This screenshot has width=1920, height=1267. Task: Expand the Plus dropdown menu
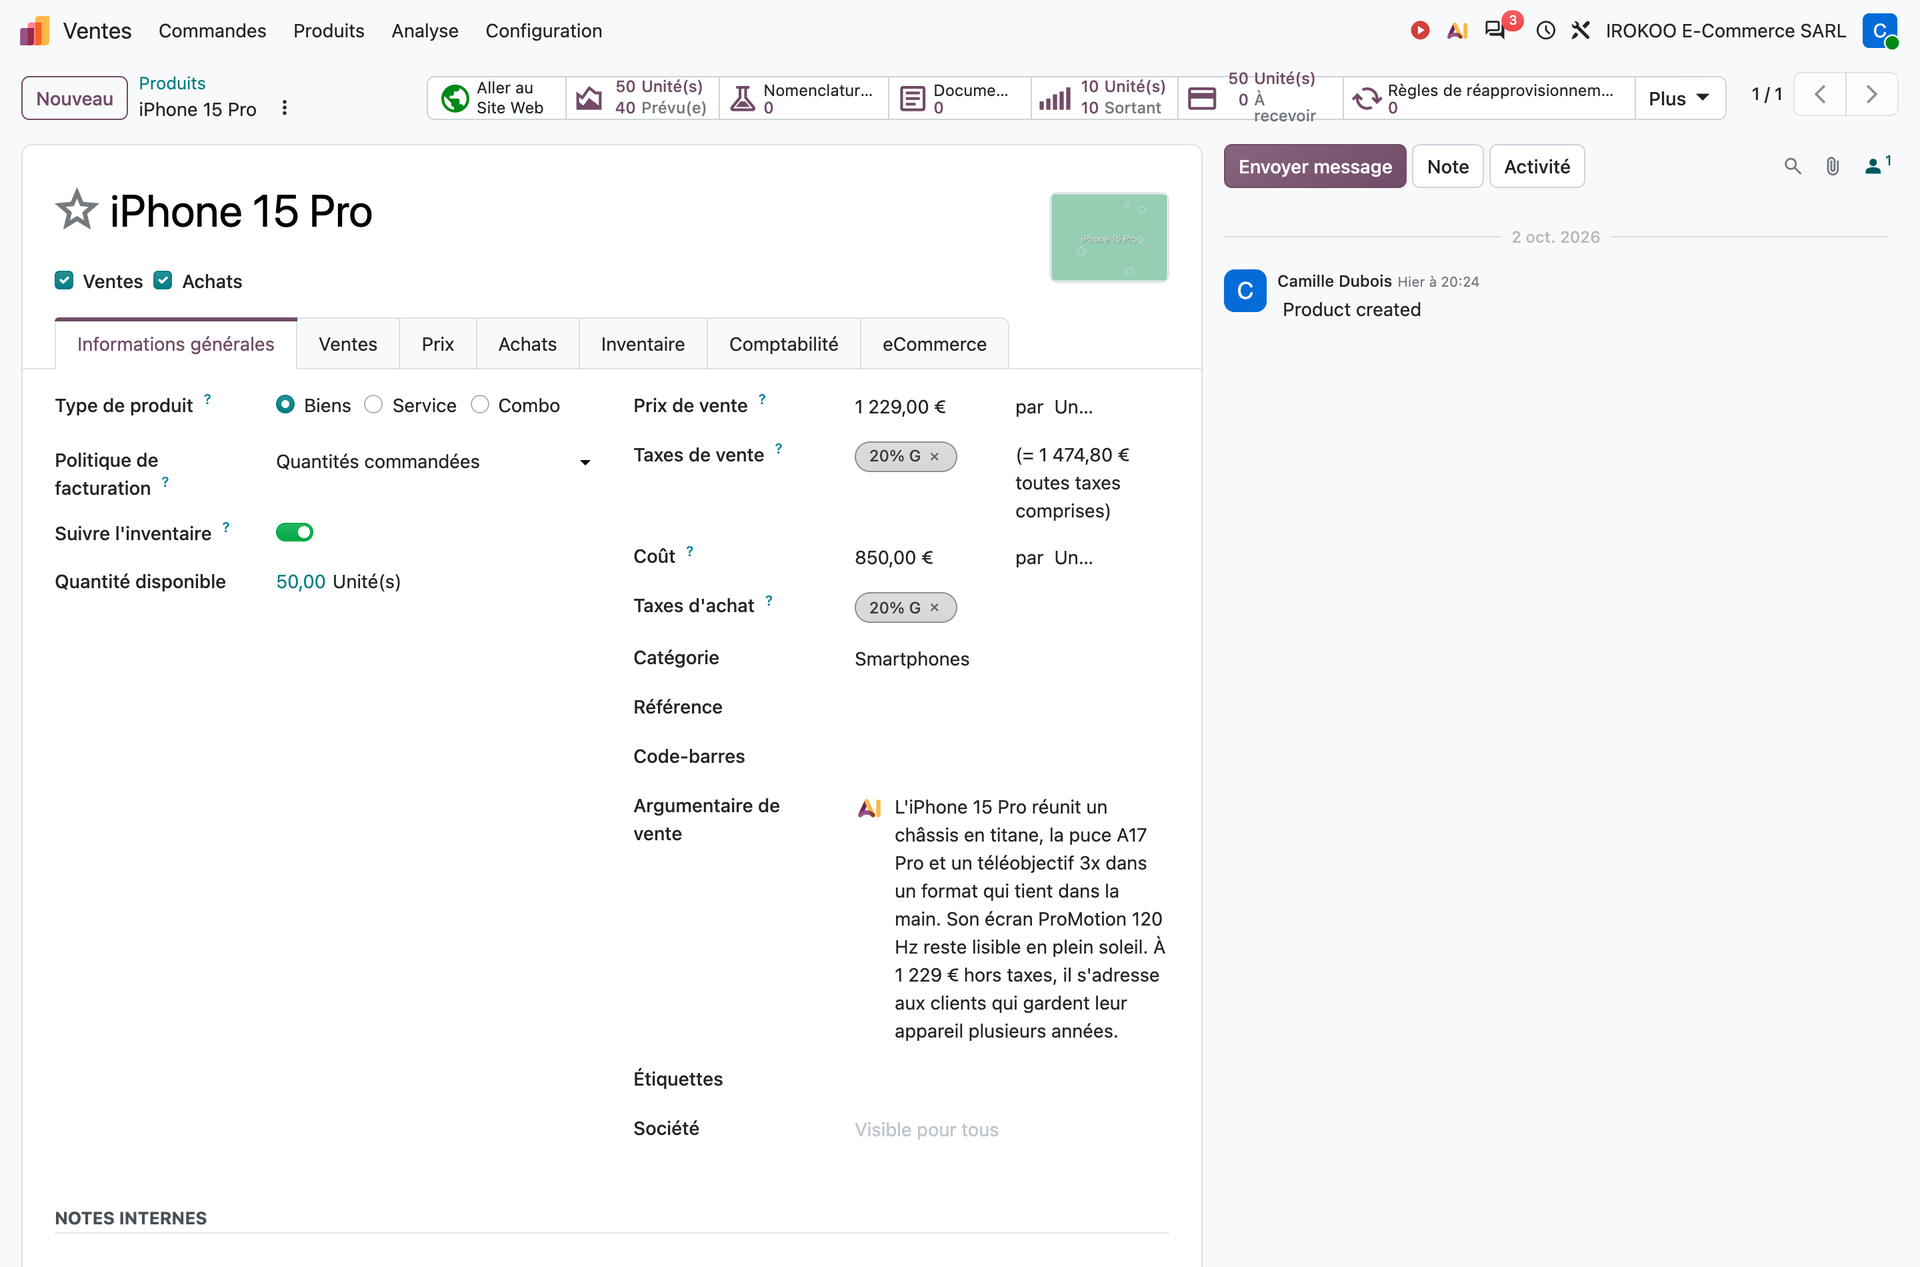(1679, 98)
